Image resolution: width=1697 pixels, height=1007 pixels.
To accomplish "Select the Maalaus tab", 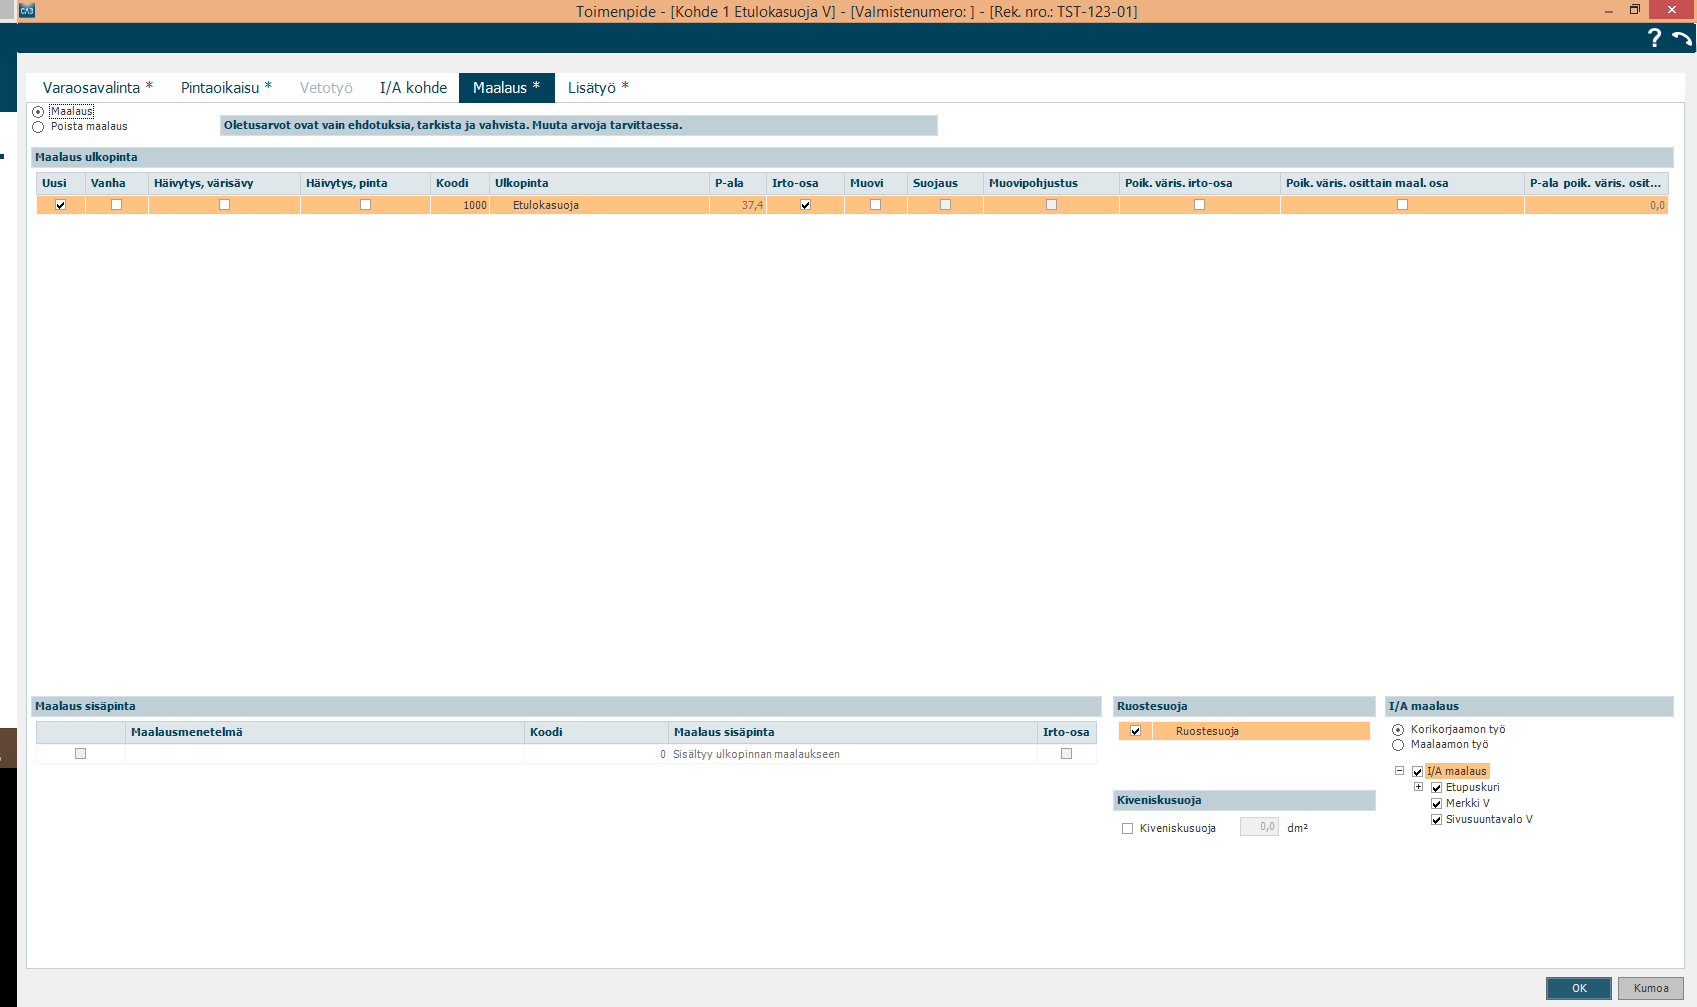I will [506, 88].
